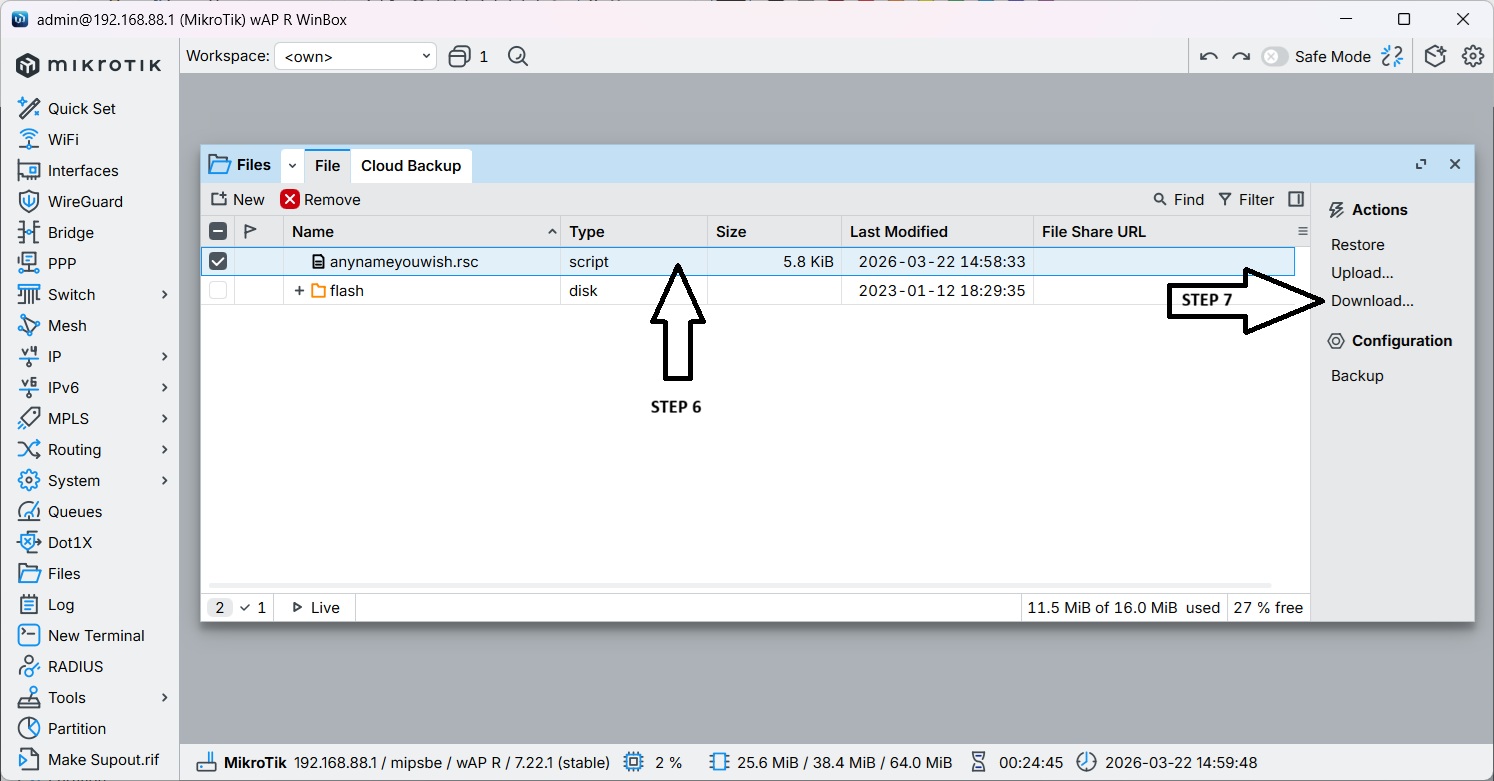Screen dimensions: 1494x781
Task: Open the Files window tab dropdown arrow
Action: [292, 165]
